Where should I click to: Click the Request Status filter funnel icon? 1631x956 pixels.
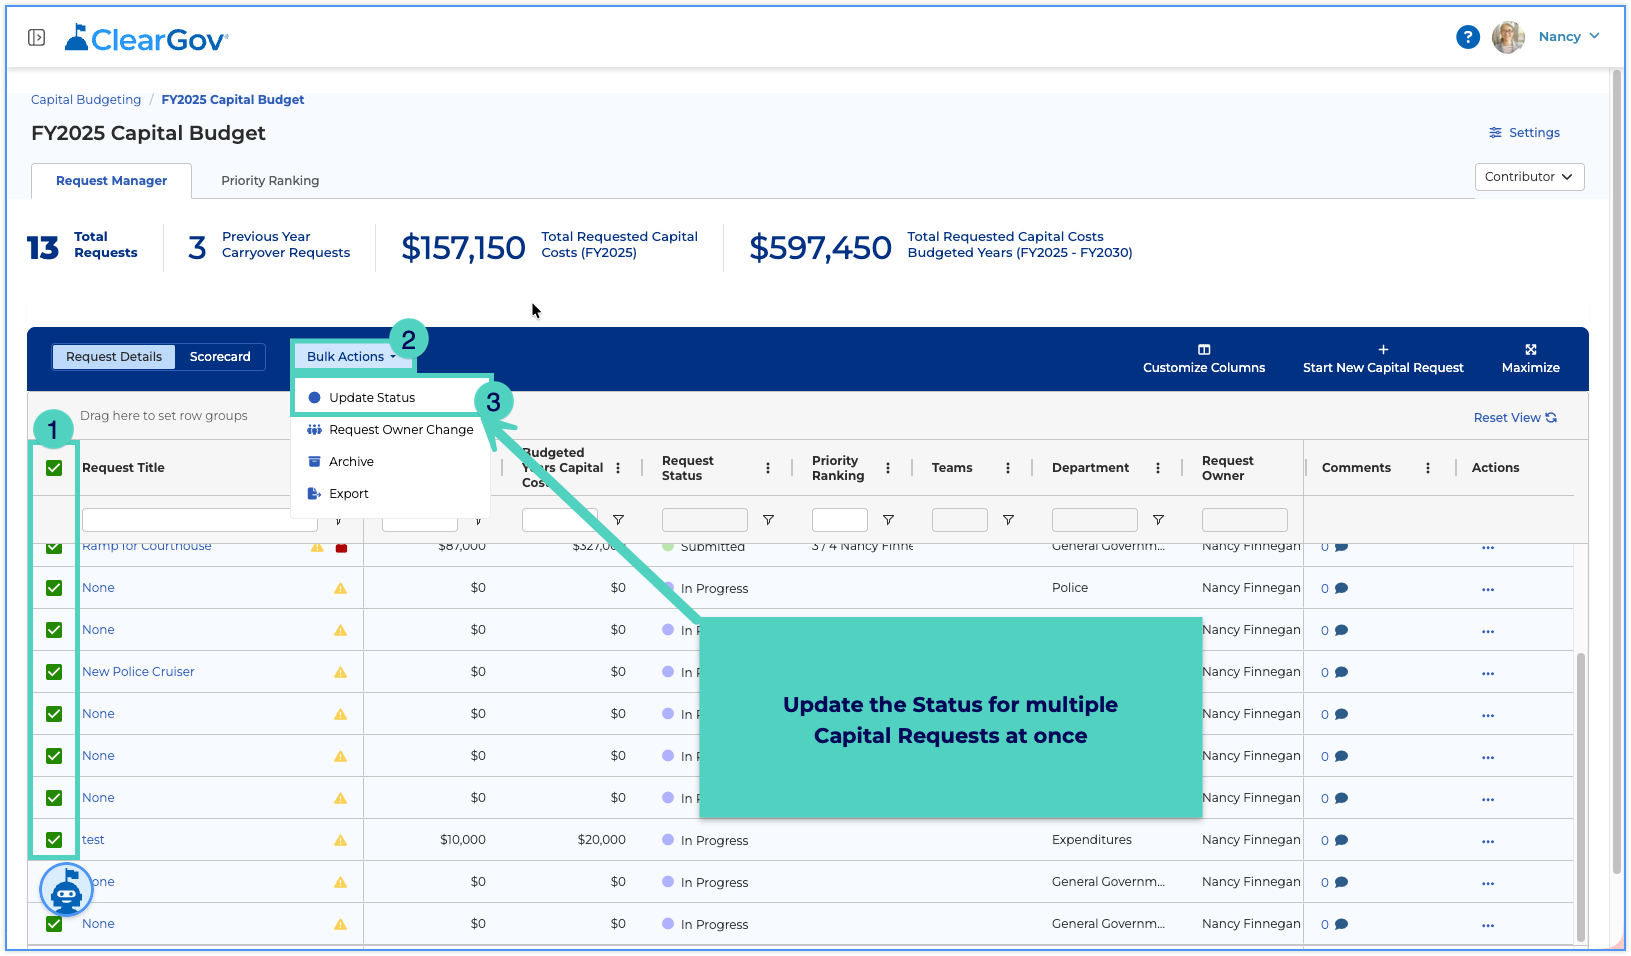click(768, 520)
